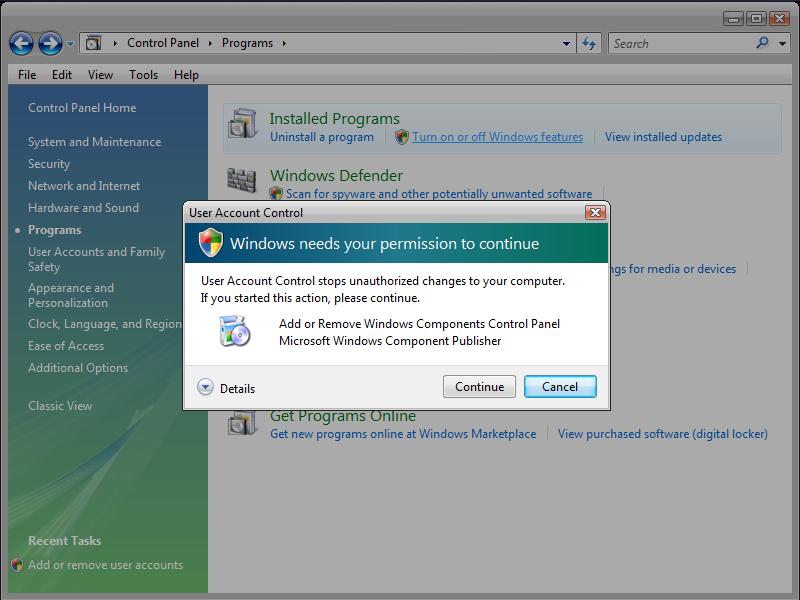
Task: Click the Forward navigation arrow
Action: [50, 43]
